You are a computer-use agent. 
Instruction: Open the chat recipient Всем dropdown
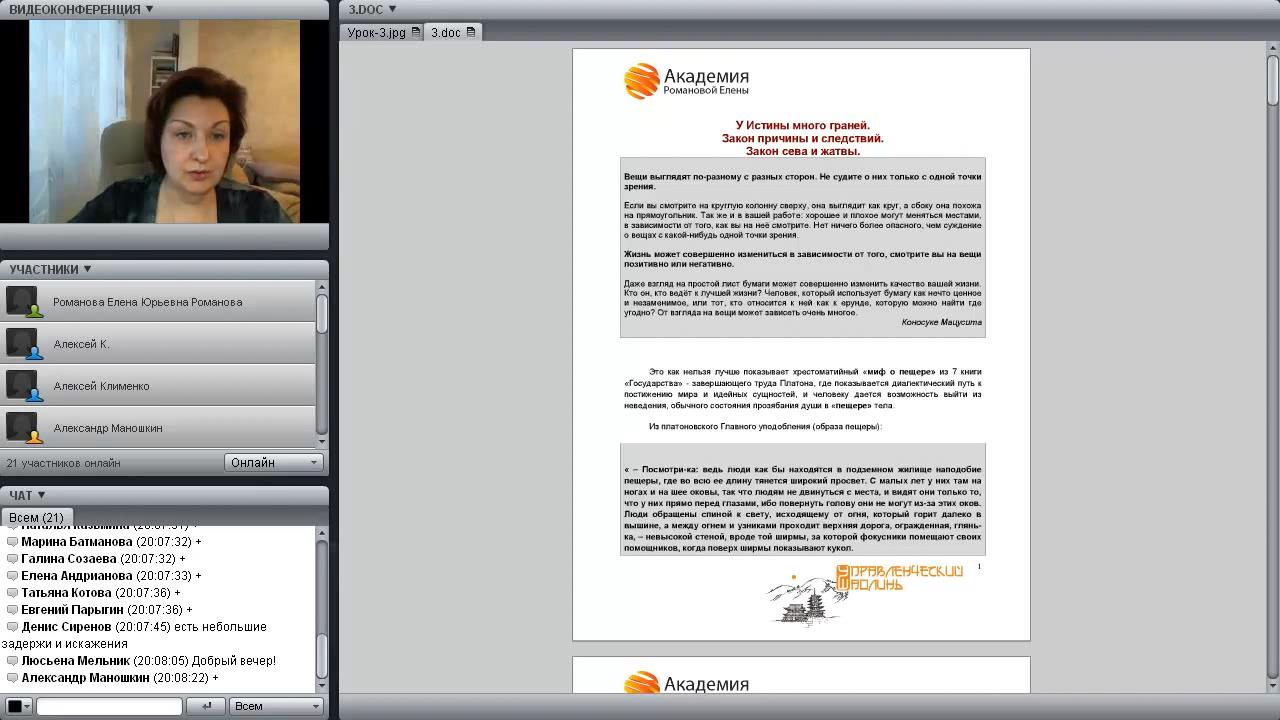coord(276,706)
